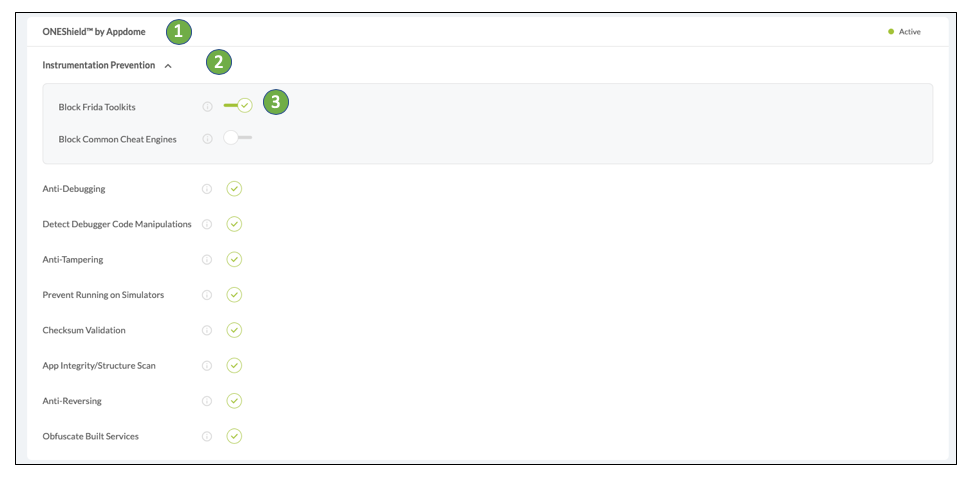This screenshot has width=967, height=491.
Task: Show info for Anti-Tampering
Action: 207,260
